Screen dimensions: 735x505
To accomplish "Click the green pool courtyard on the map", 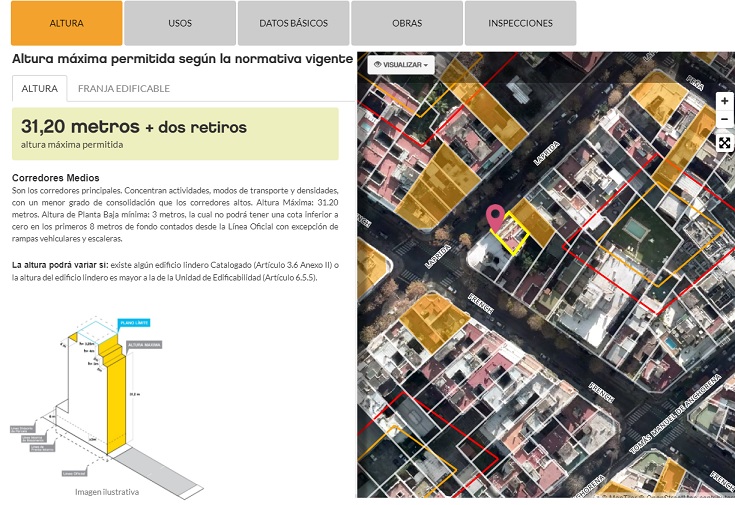I will click(x=632, y=232).
